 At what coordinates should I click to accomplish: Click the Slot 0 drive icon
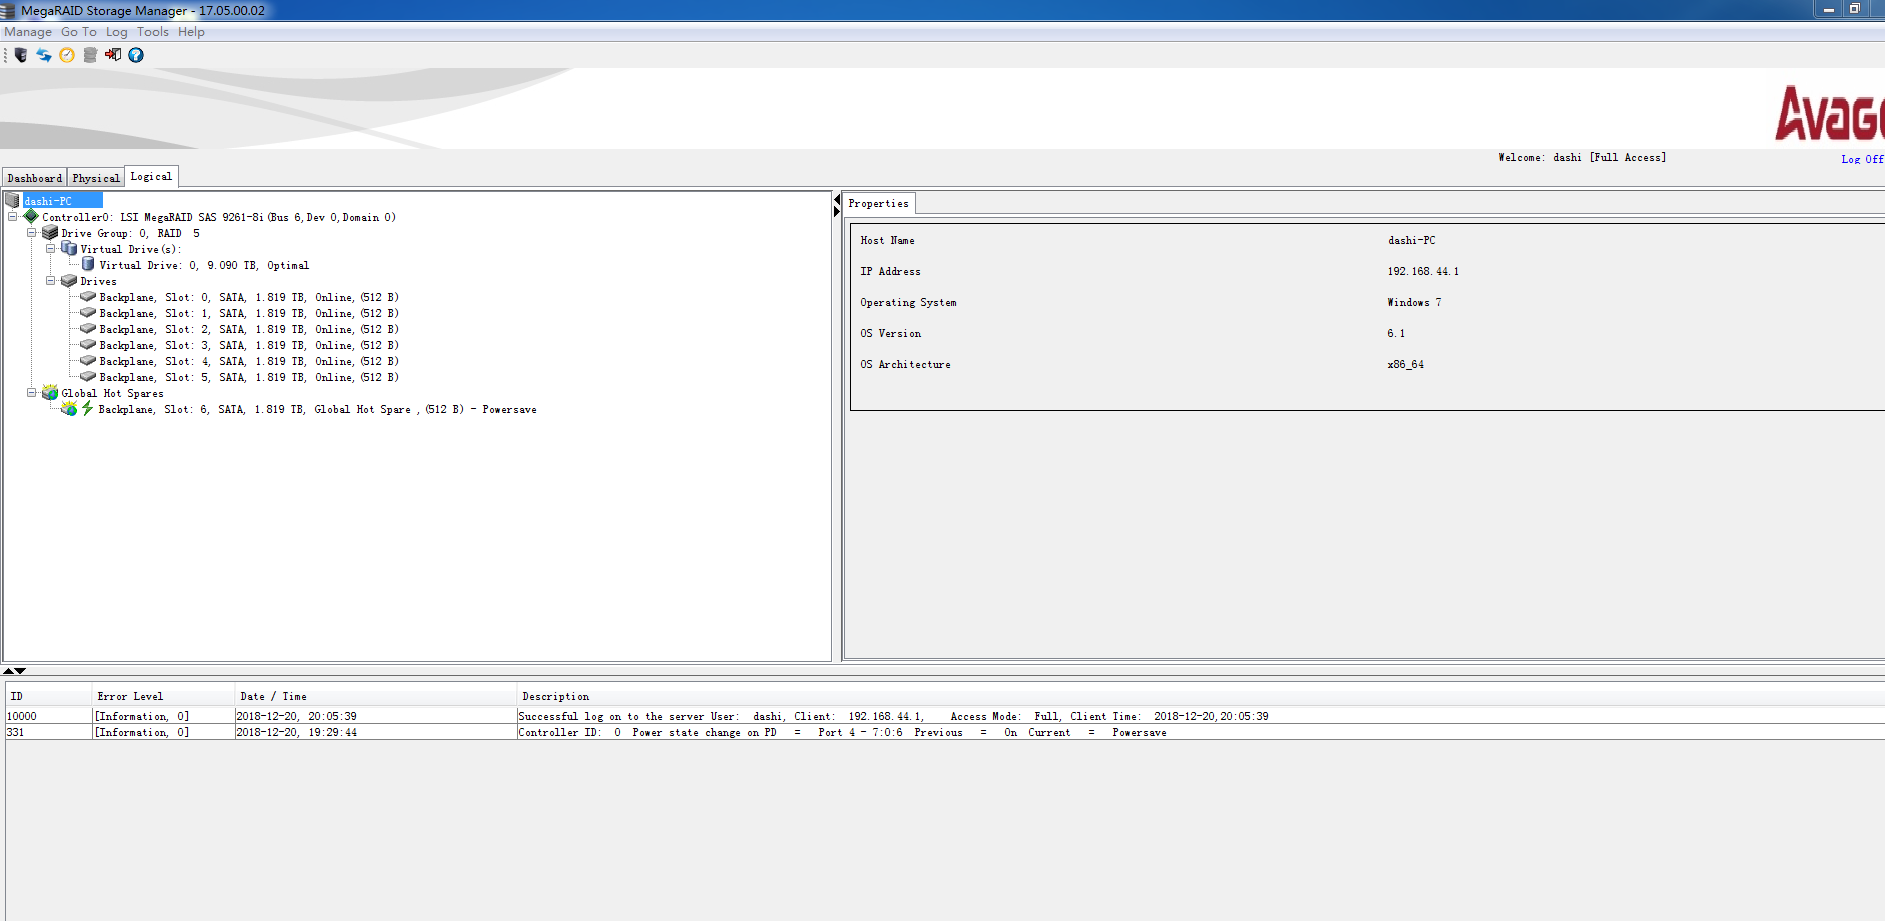point(88,297)
